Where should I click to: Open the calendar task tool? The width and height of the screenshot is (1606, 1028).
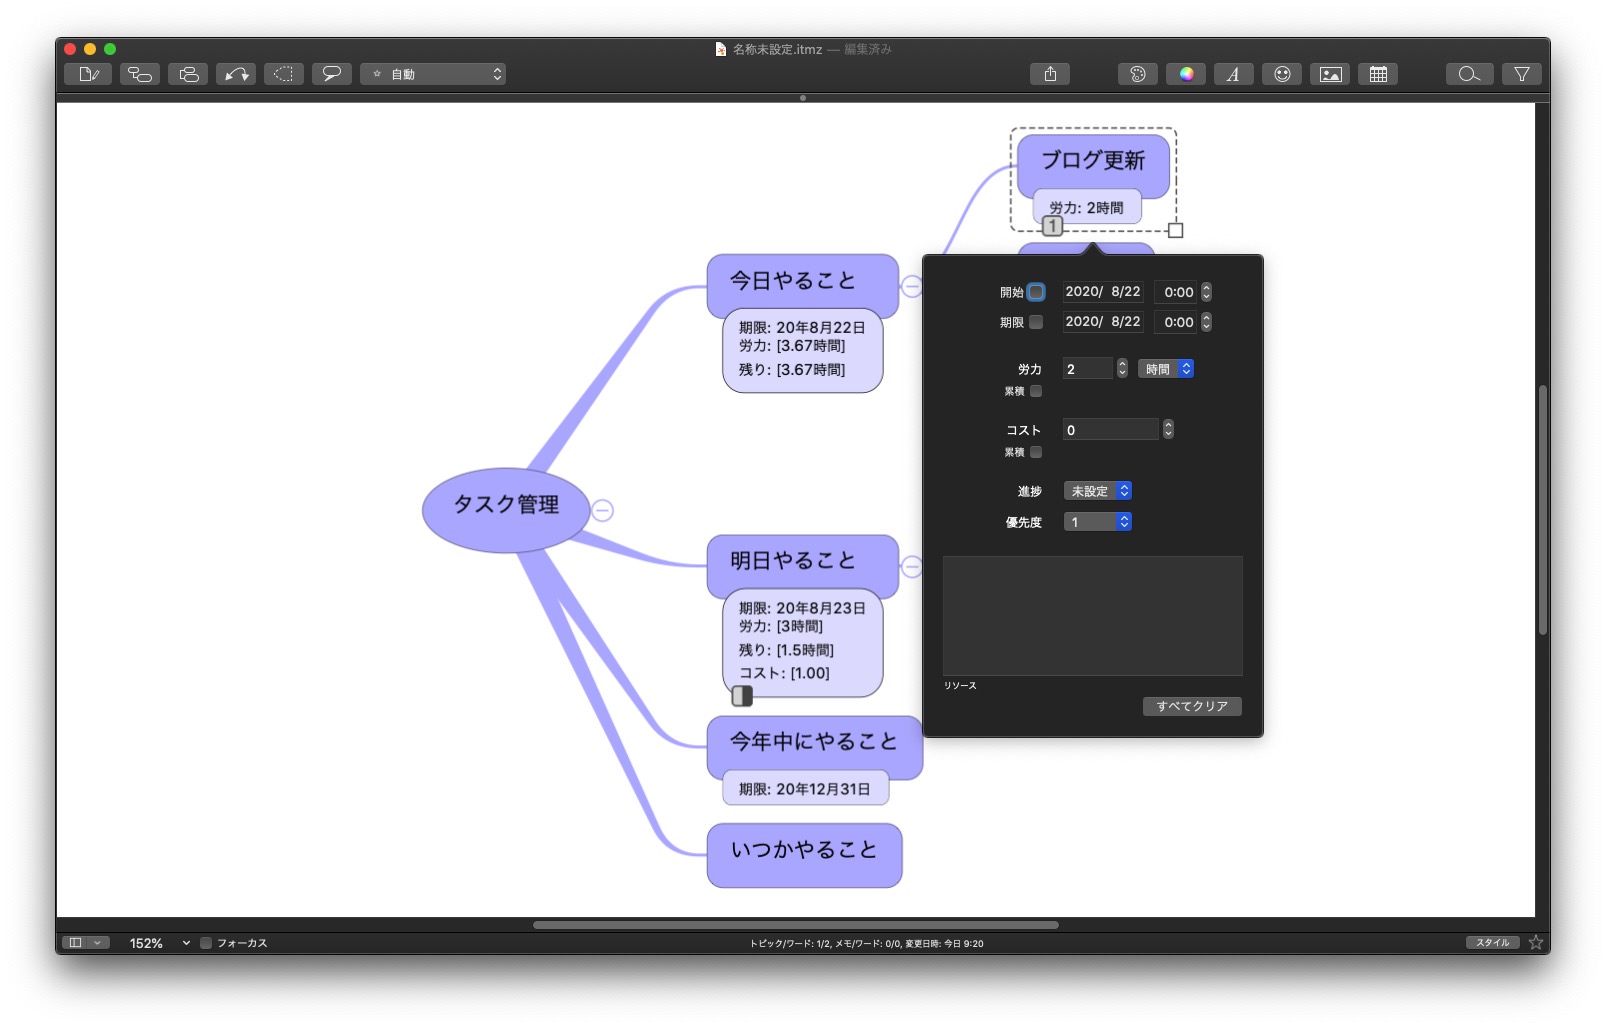1378,73
